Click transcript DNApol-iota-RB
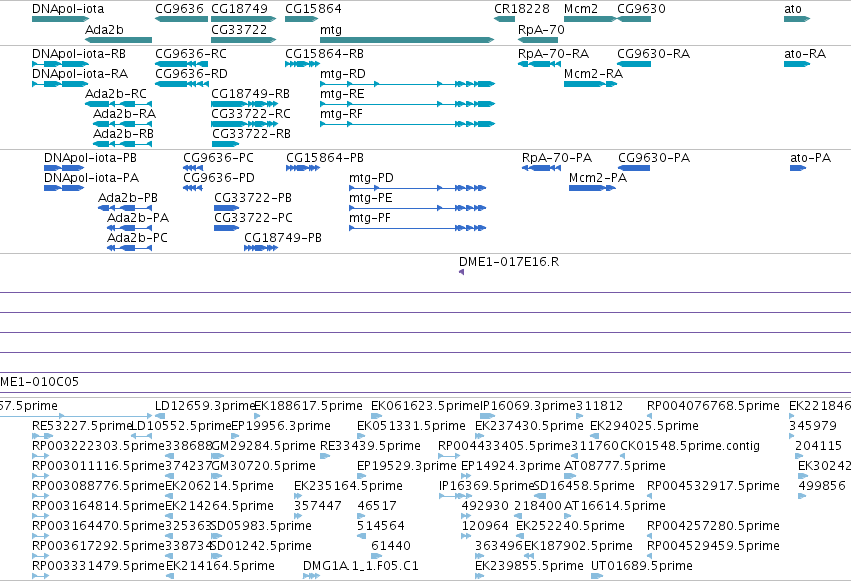Viewport: 851px width, 581px height. tap(60, 64)
